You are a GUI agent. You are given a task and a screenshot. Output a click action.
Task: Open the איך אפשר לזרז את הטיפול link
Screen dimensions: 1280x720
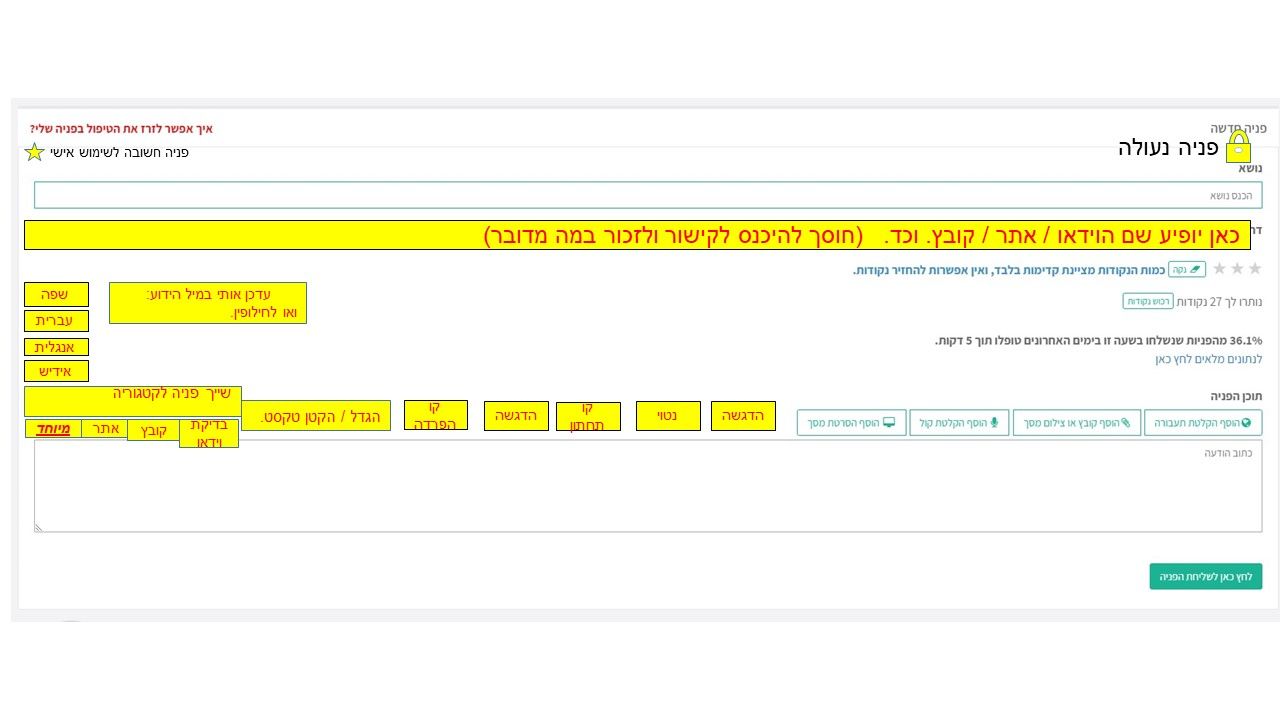(x=121, y=129)
